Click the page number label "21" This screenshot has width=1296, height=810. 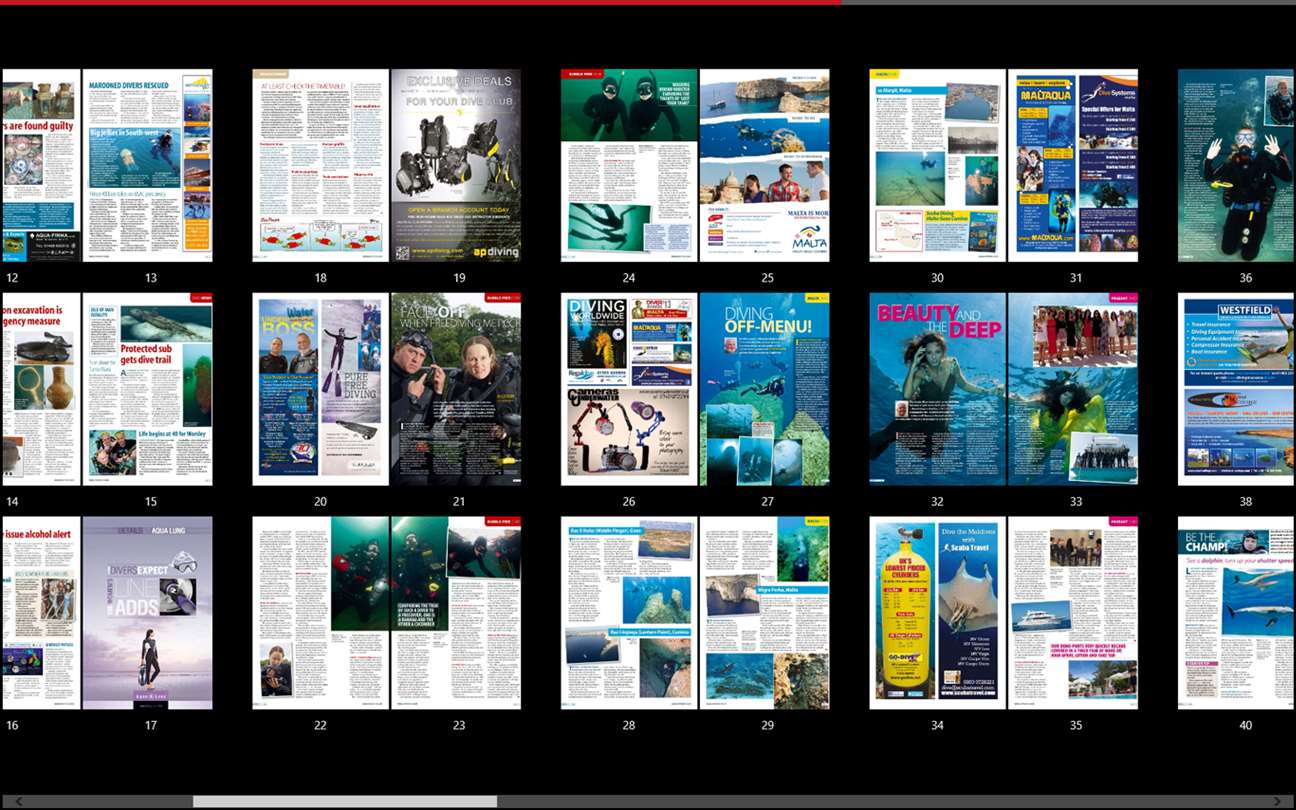pos(459,502)
